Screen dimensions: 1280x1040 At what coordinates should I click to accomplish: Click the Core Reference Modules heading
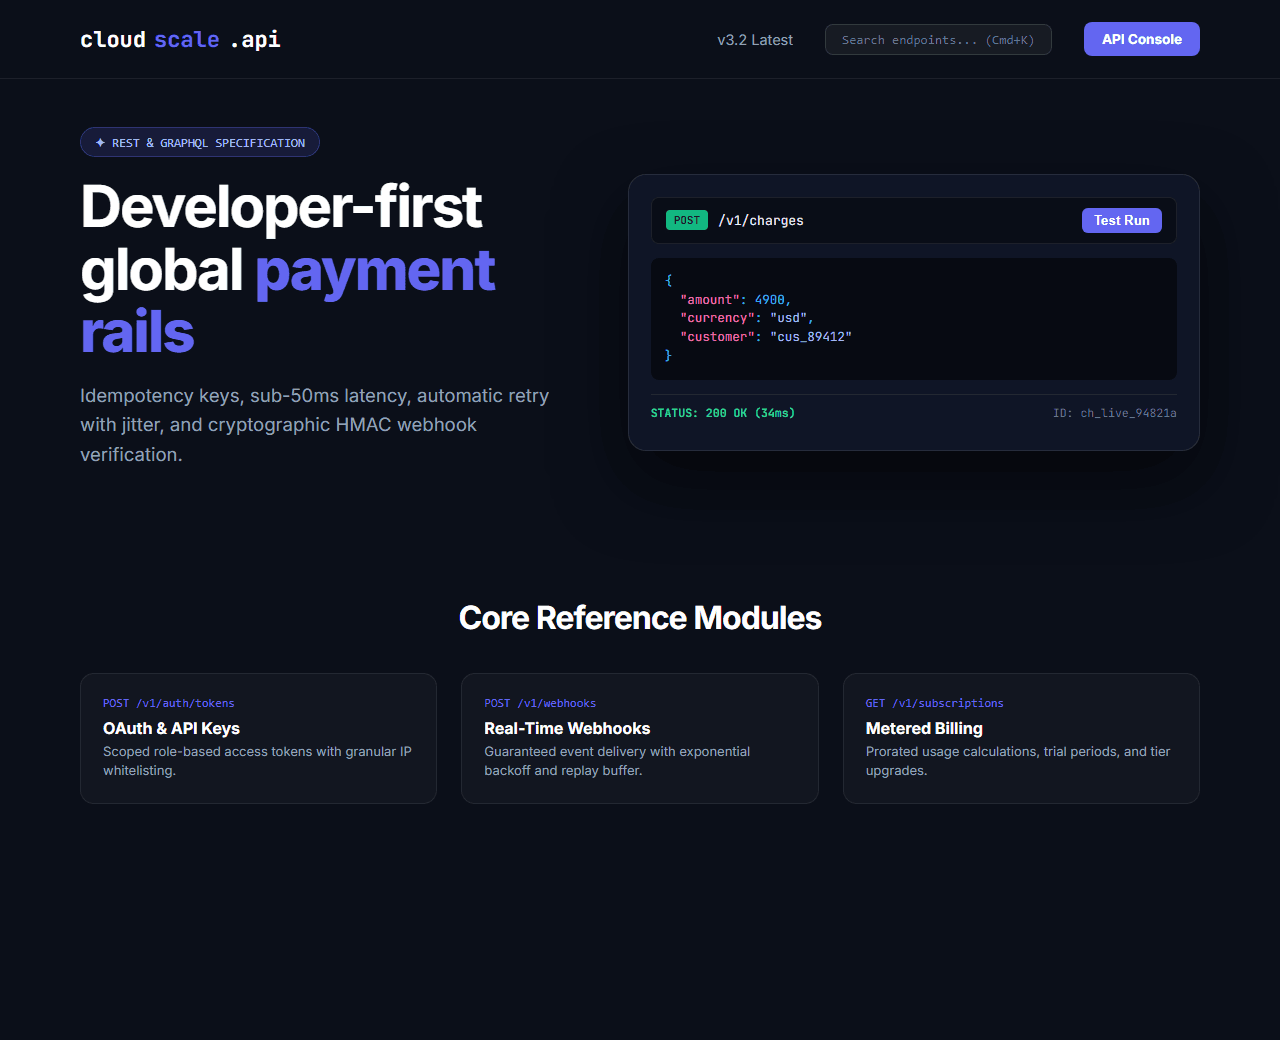pyautogui.click(x=640, y=618)
